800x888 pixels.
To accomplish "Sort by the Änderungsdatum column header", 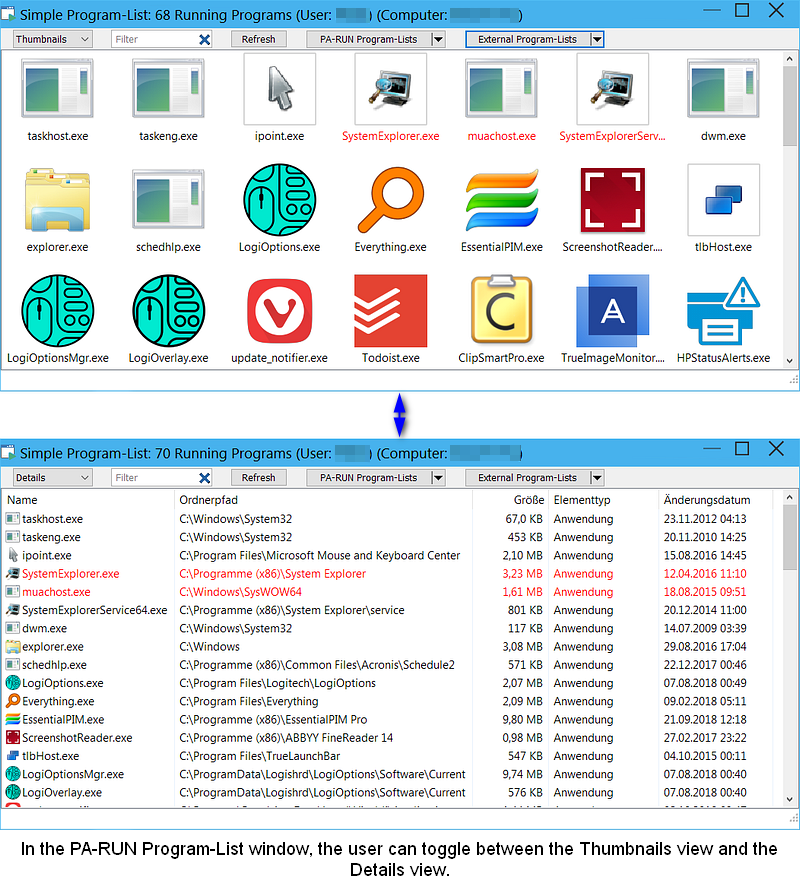I will tap(706, 500).
